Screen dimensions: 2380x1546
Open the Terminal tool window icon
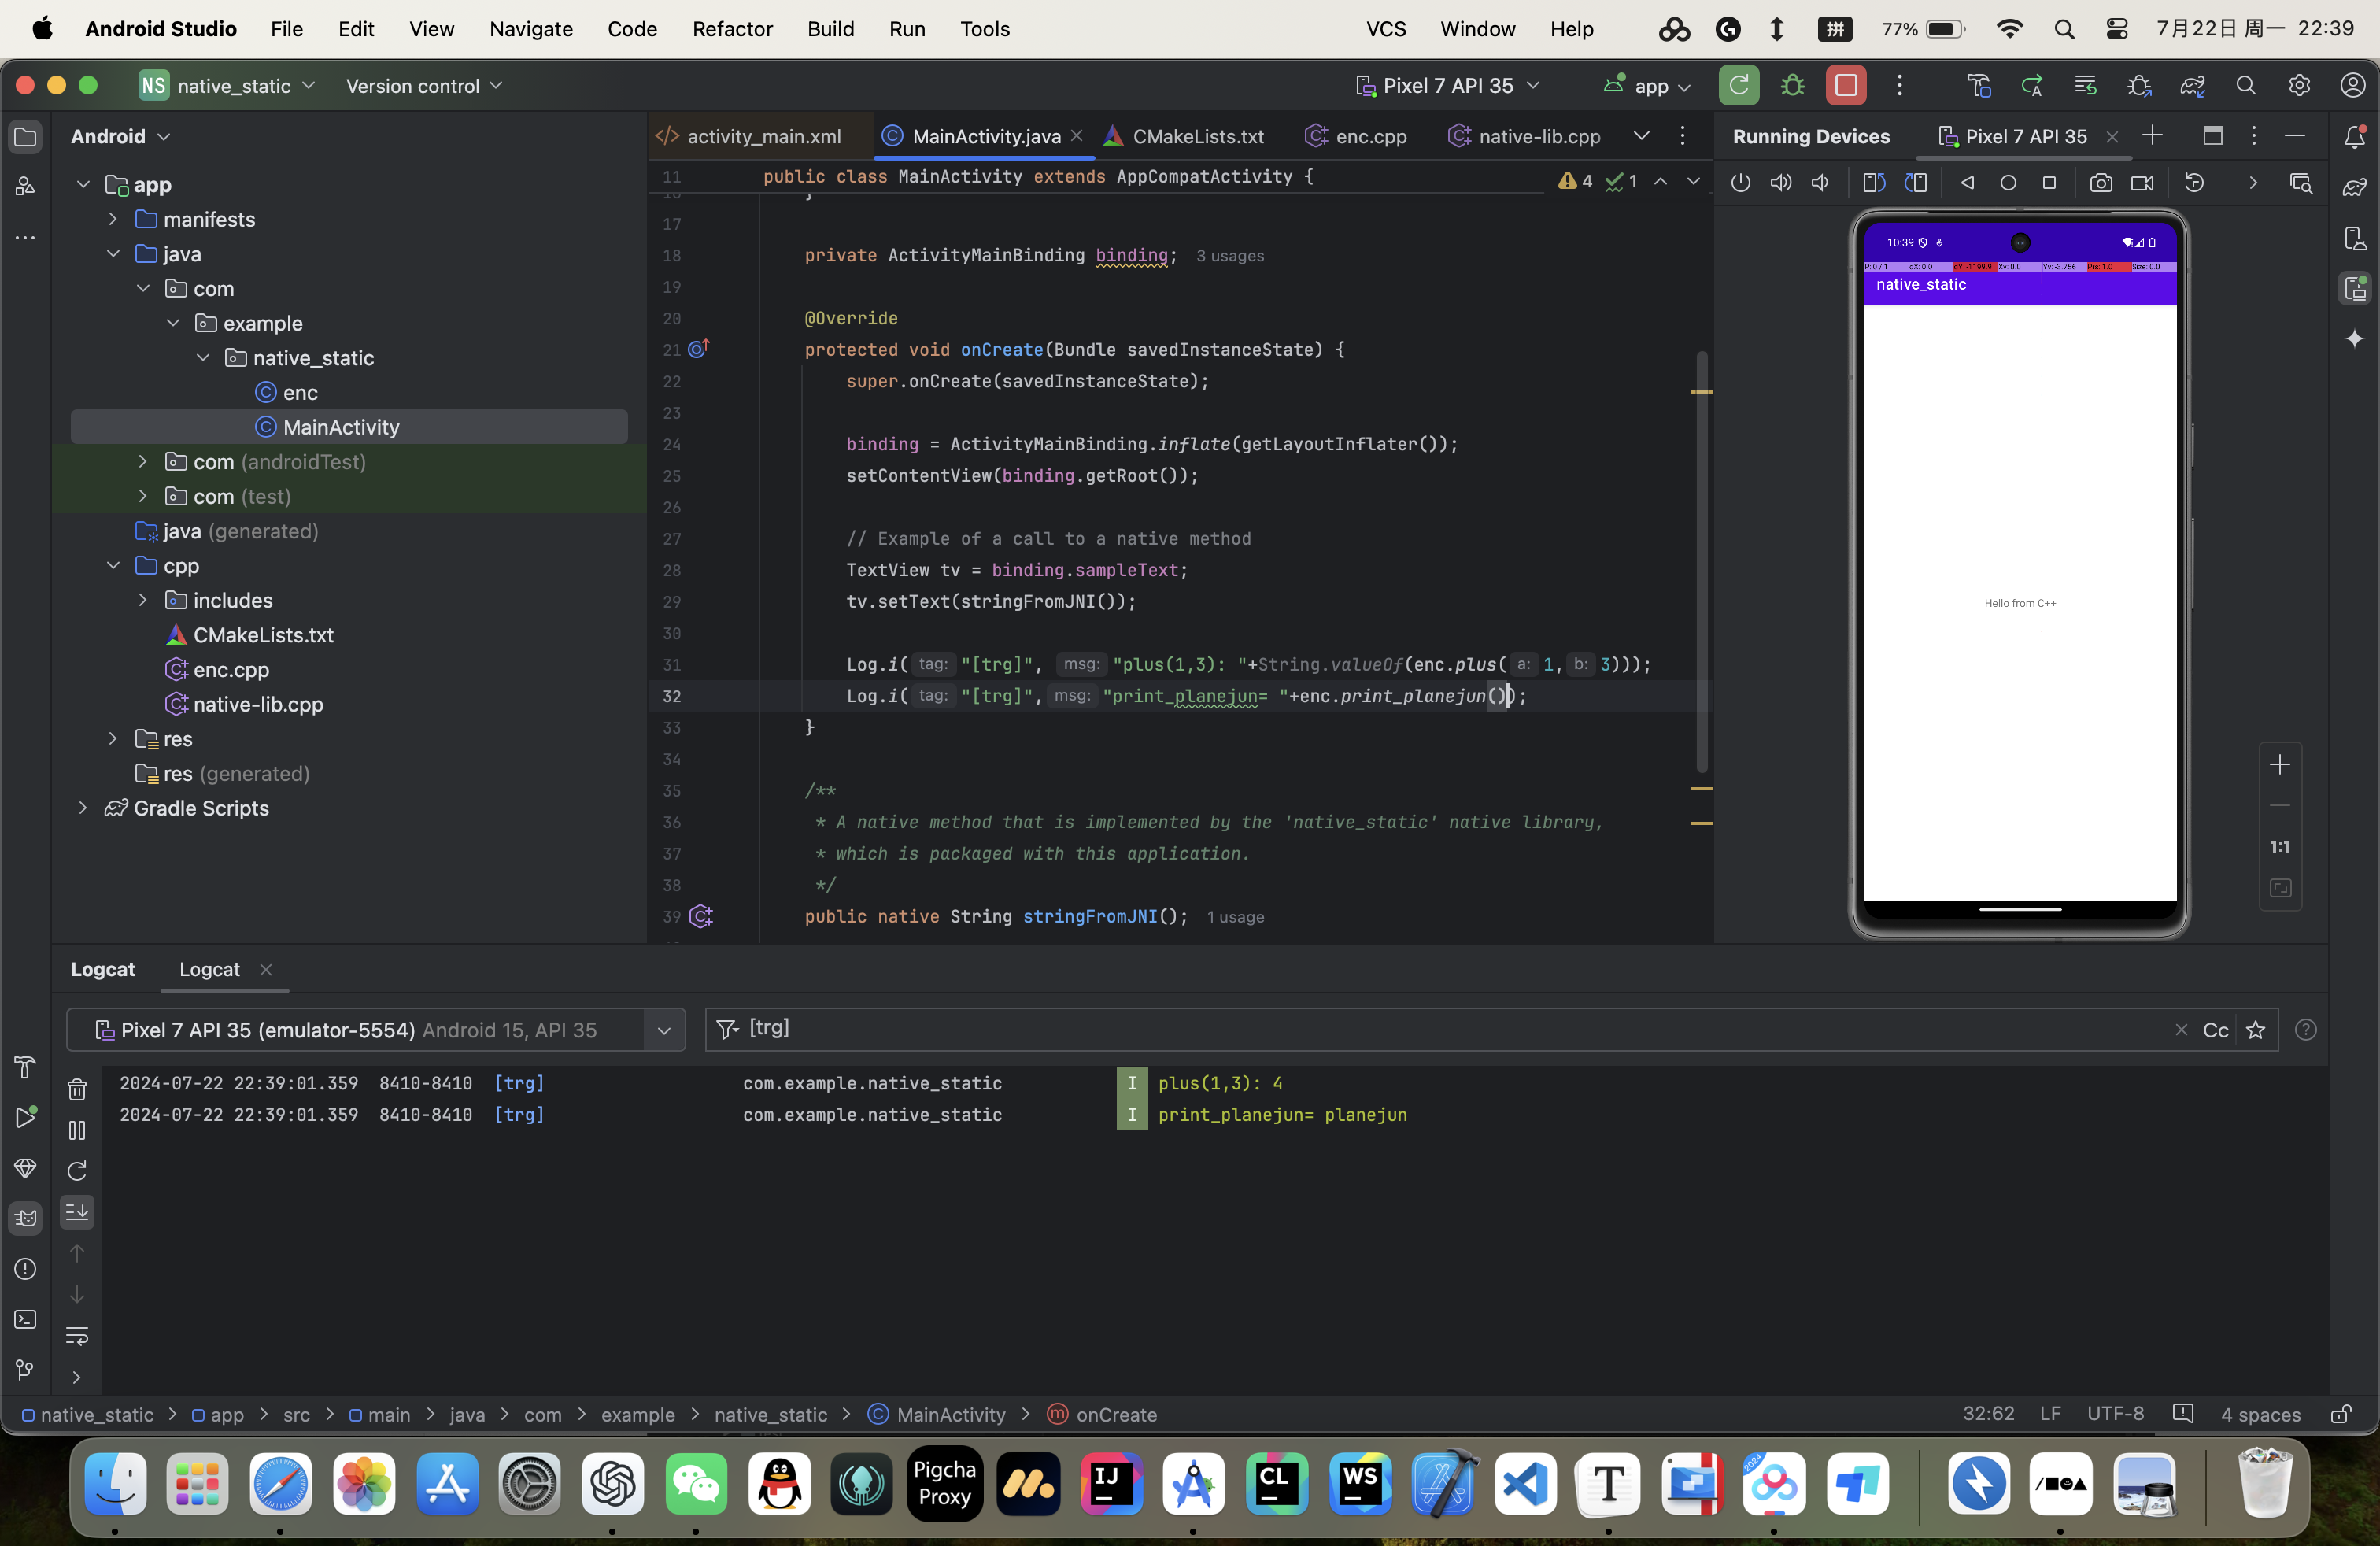pyautogui.click(x=25, y=1320)
